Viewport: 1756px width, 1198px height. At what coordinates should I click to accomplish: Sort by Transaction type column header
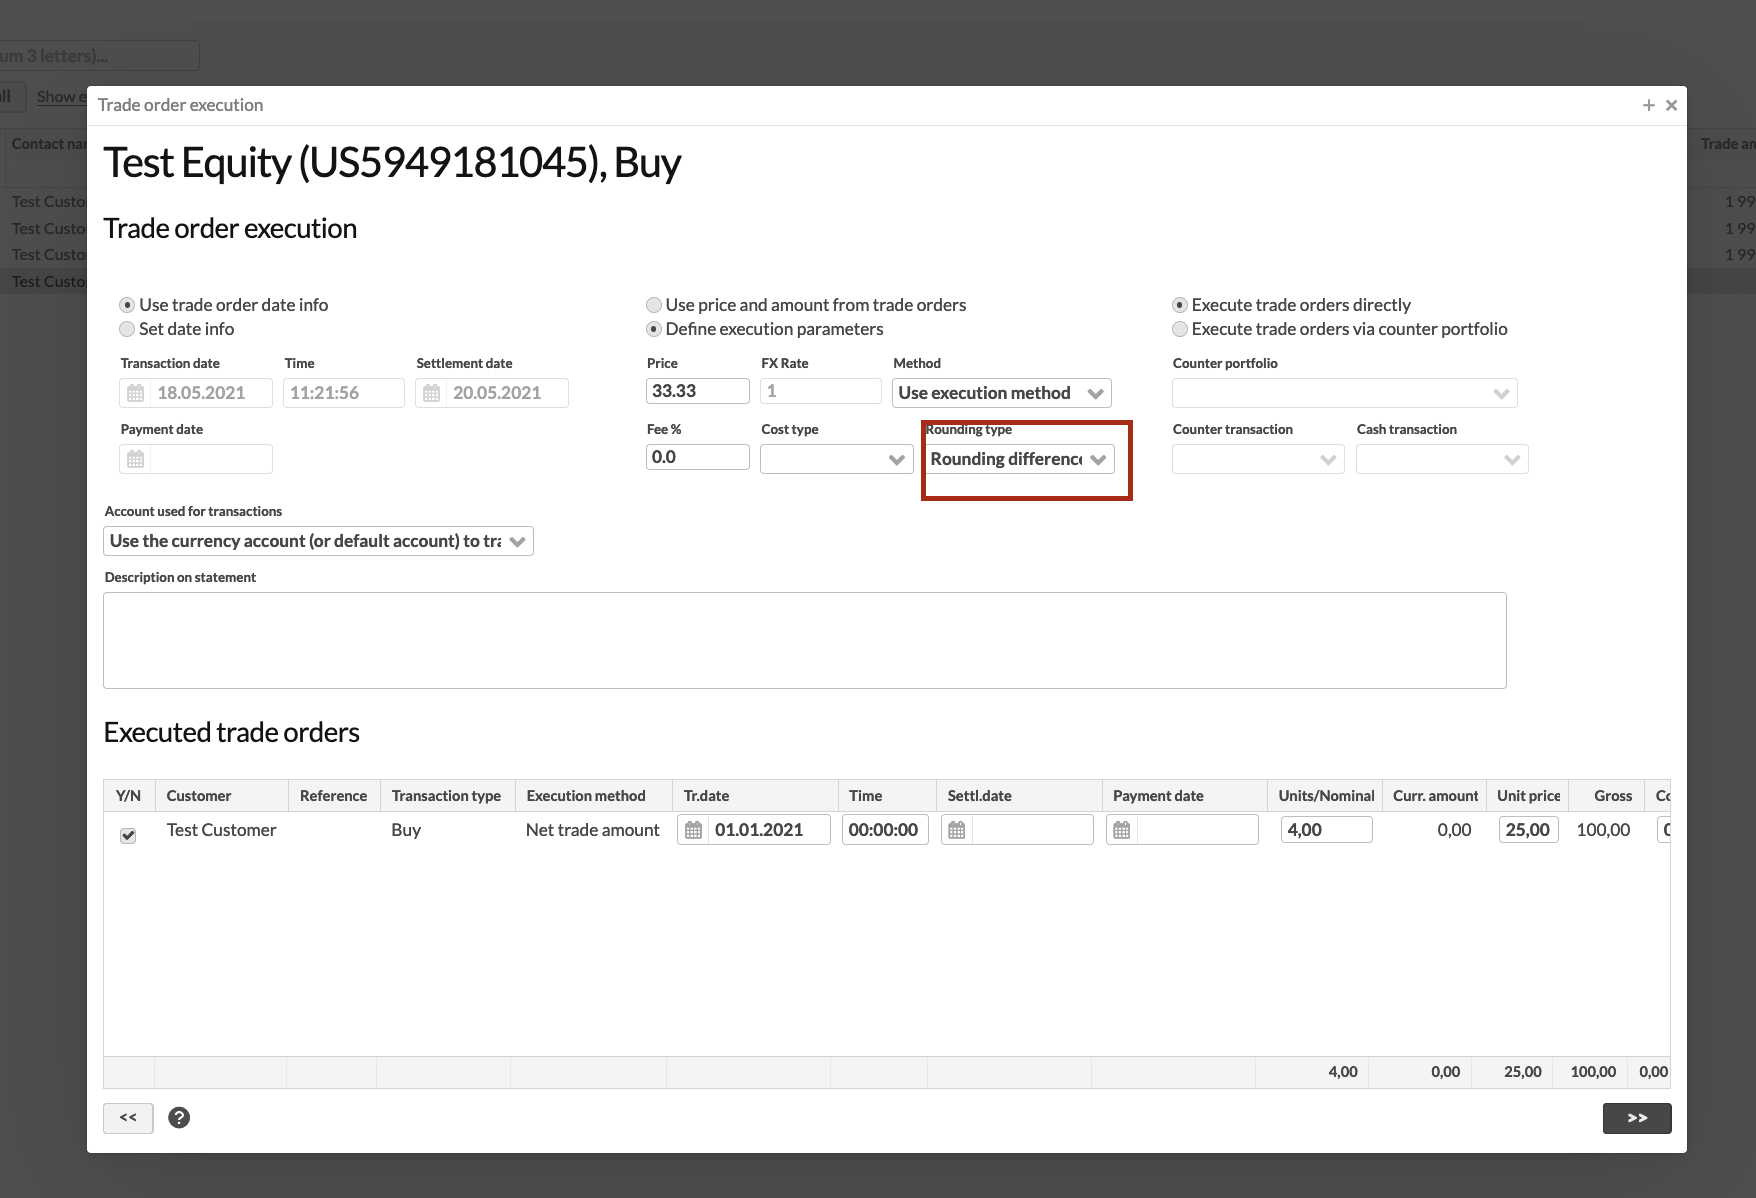click(x=447, y=796)
